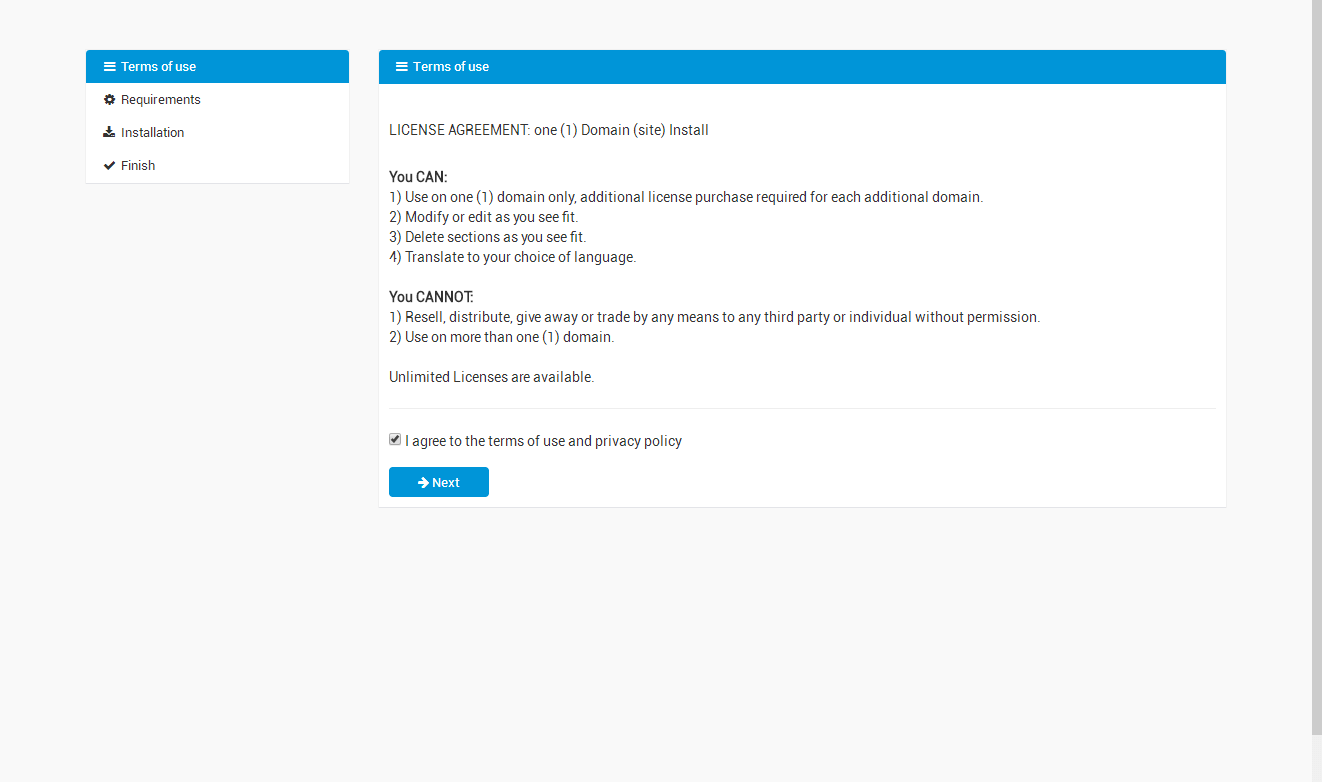Click the "You CANNOT:" heading
Image resolution: width=1322 pixels, height=782 pixels.
click(431, 297)
